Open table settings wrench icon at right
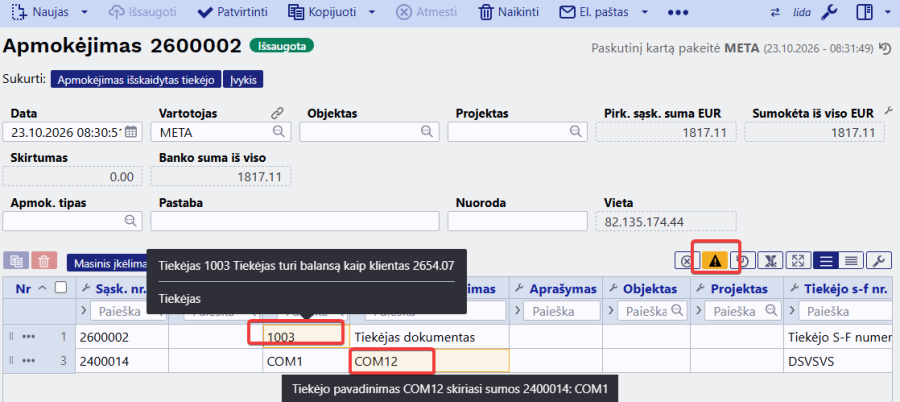The image size is (900, 402). pyautogui.click(x=879, y=261)
